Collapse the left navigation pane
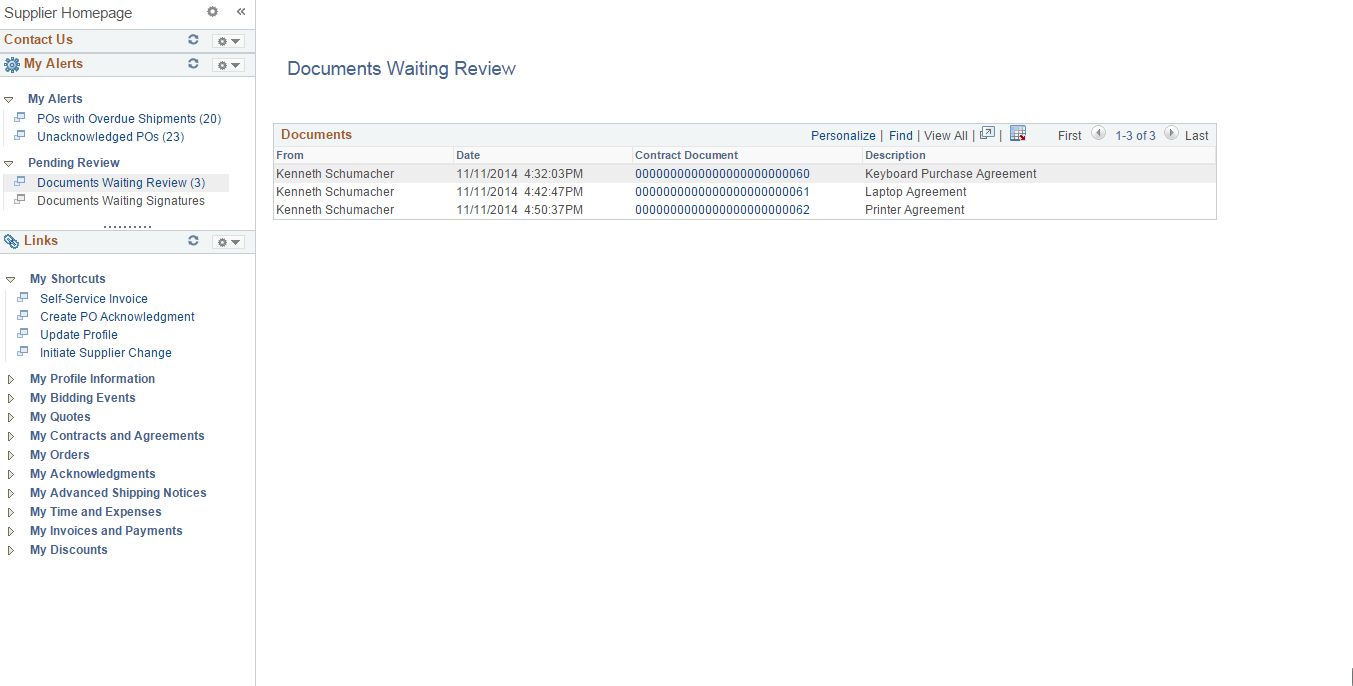The height and width of the screenshot is (686, 1353). coord(241,12)
